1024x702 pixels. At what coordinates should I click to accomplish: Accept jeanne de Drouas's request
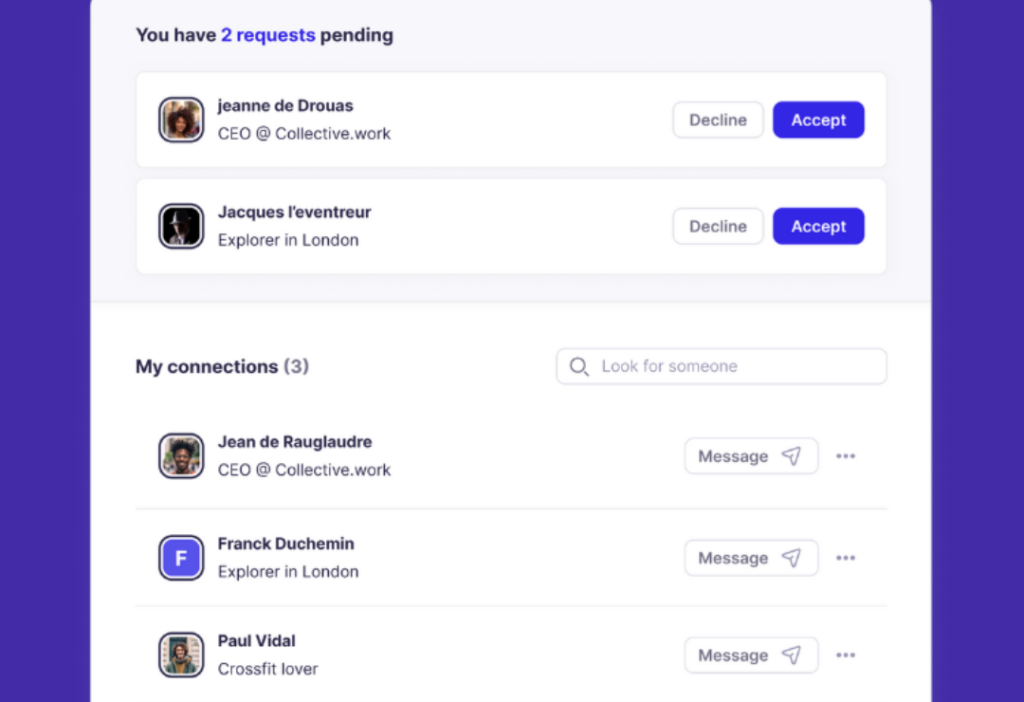click(x=818, y=120)
